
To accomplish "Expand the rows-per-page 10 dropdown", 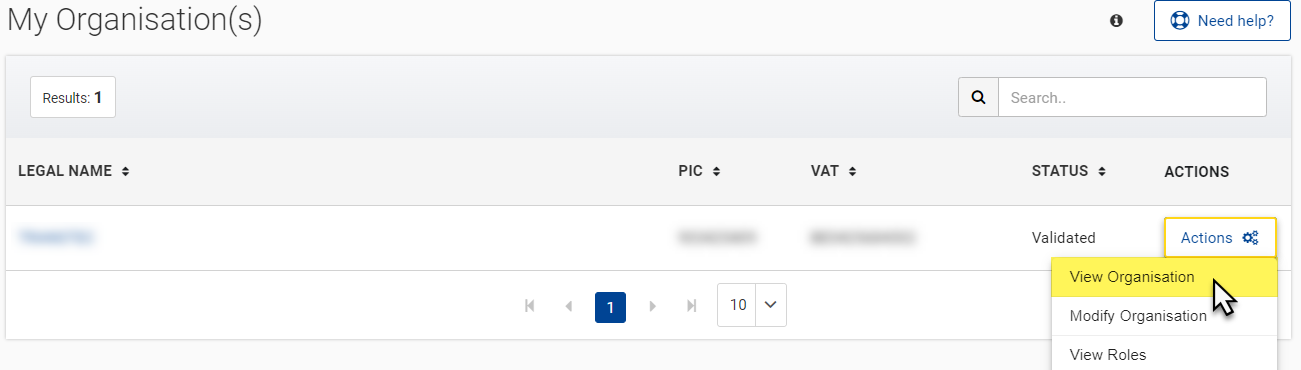I will [752, 305].
